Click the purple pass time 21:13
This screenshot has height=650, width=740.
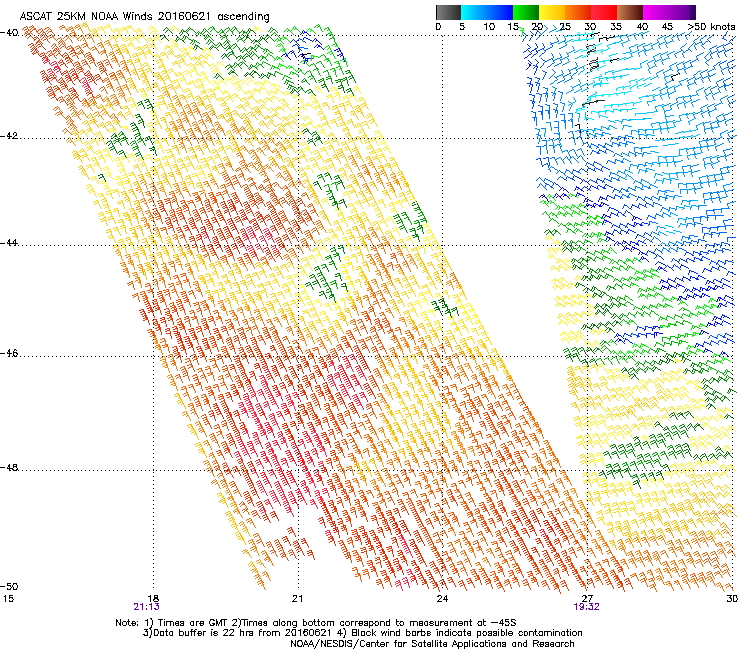(x=147, y=607)
